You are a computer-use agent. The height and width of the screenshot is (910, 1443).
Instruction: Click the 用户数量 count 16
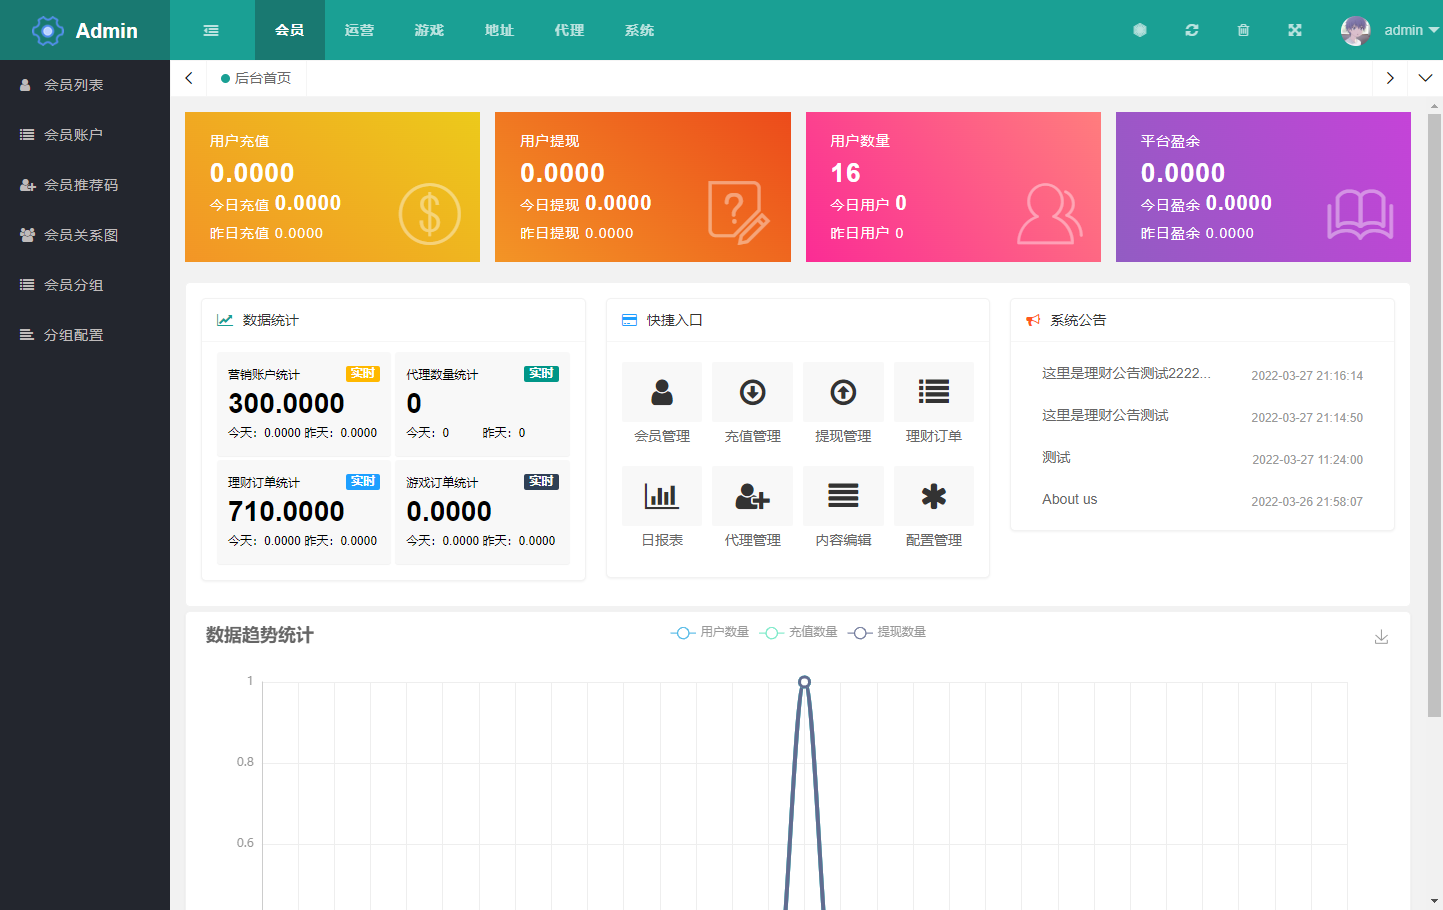coord(845,173)
